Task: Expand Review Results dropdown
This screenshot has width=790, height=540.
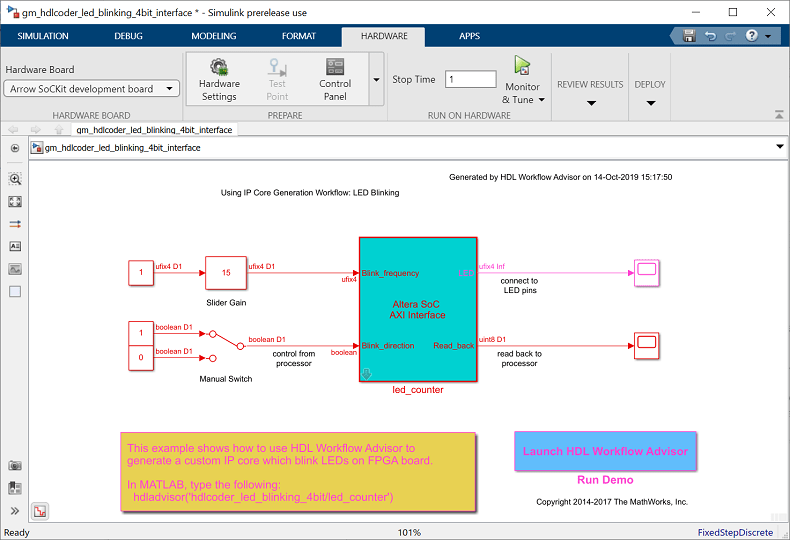Action: coord(591,103)
